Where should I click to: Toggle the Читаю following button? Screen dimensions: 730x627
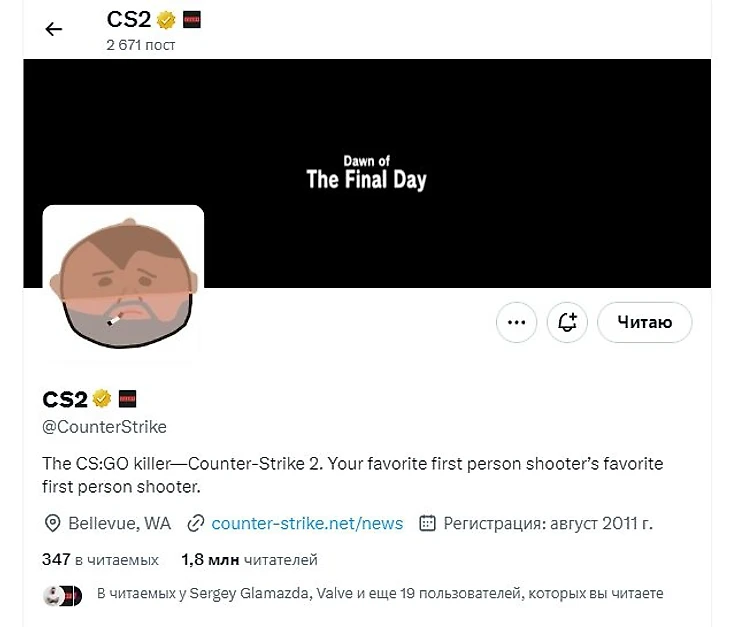[x=644, y=322]
